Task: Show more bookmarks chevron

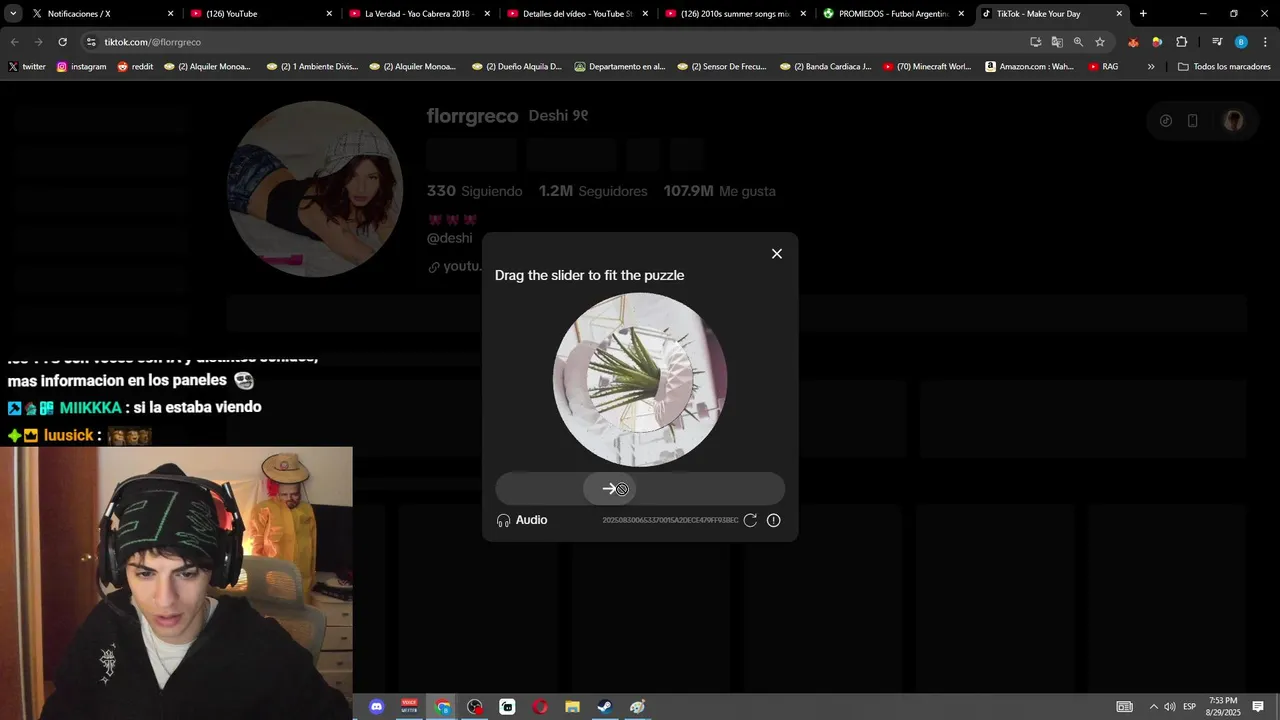Action: (1151, 67)
